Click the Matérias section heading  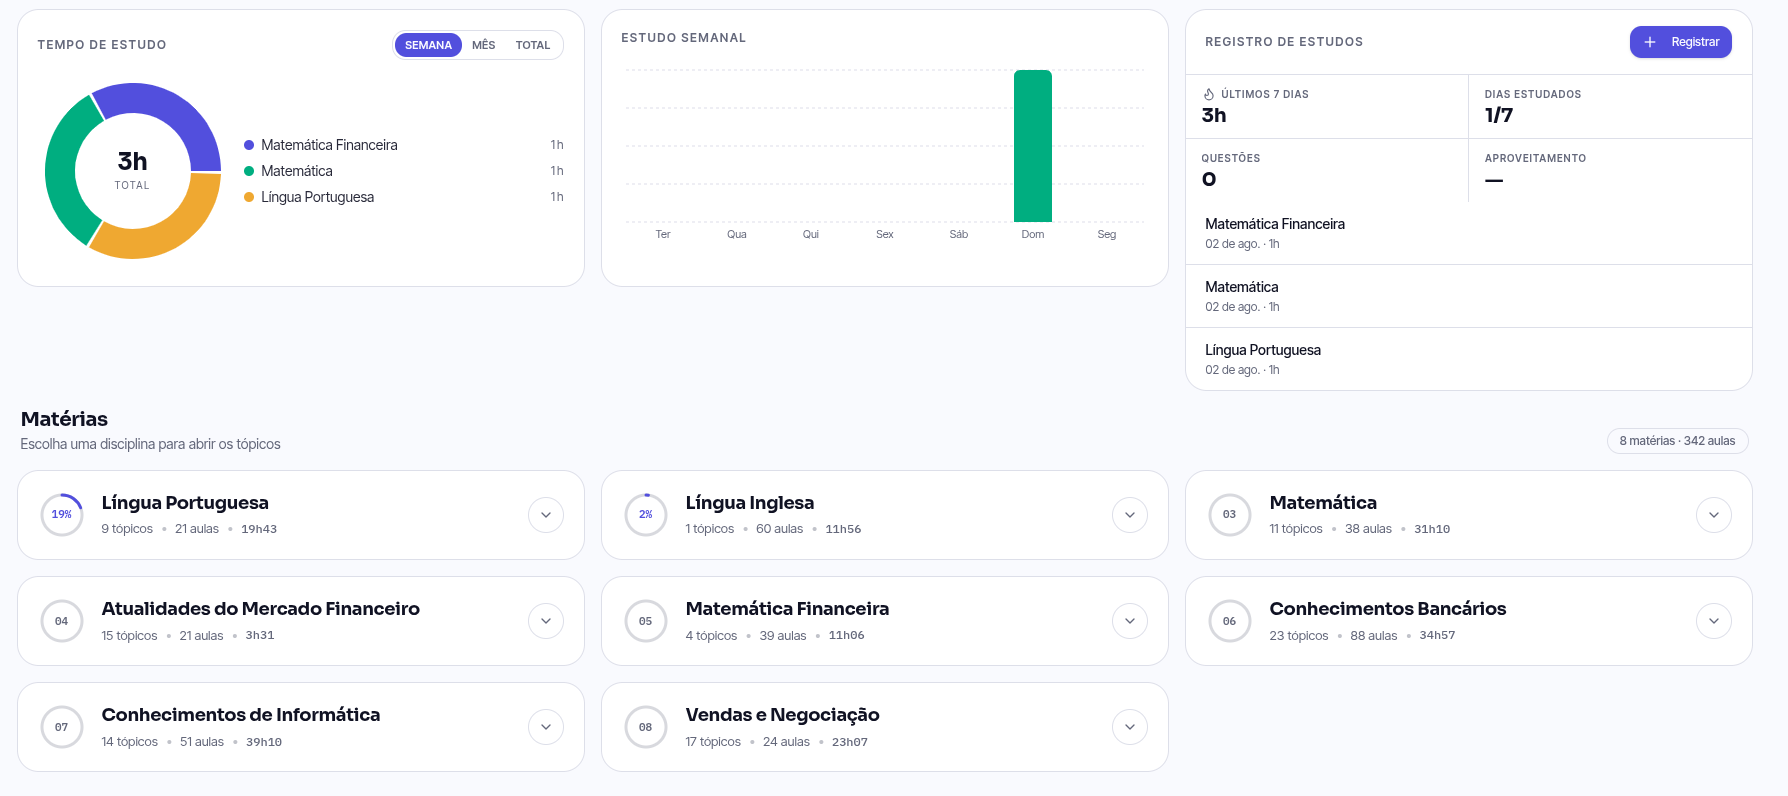point(64,419)
